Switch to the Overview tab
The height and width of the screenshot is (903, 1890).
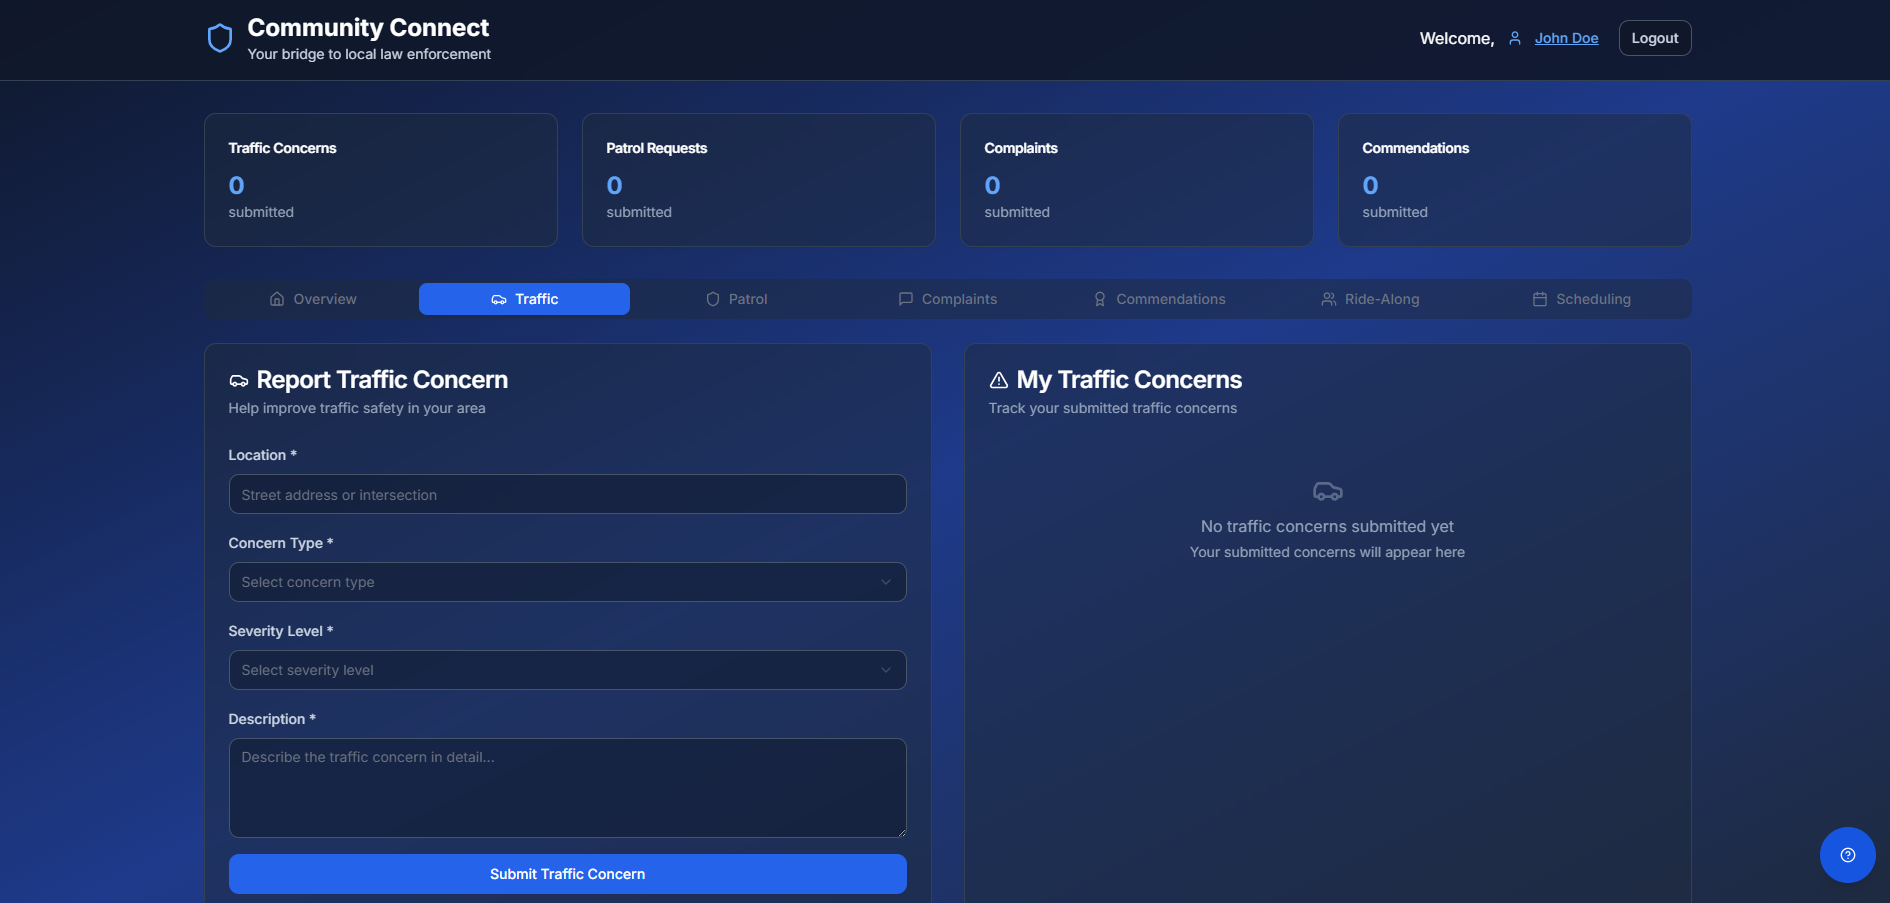(x=312, y=299)
